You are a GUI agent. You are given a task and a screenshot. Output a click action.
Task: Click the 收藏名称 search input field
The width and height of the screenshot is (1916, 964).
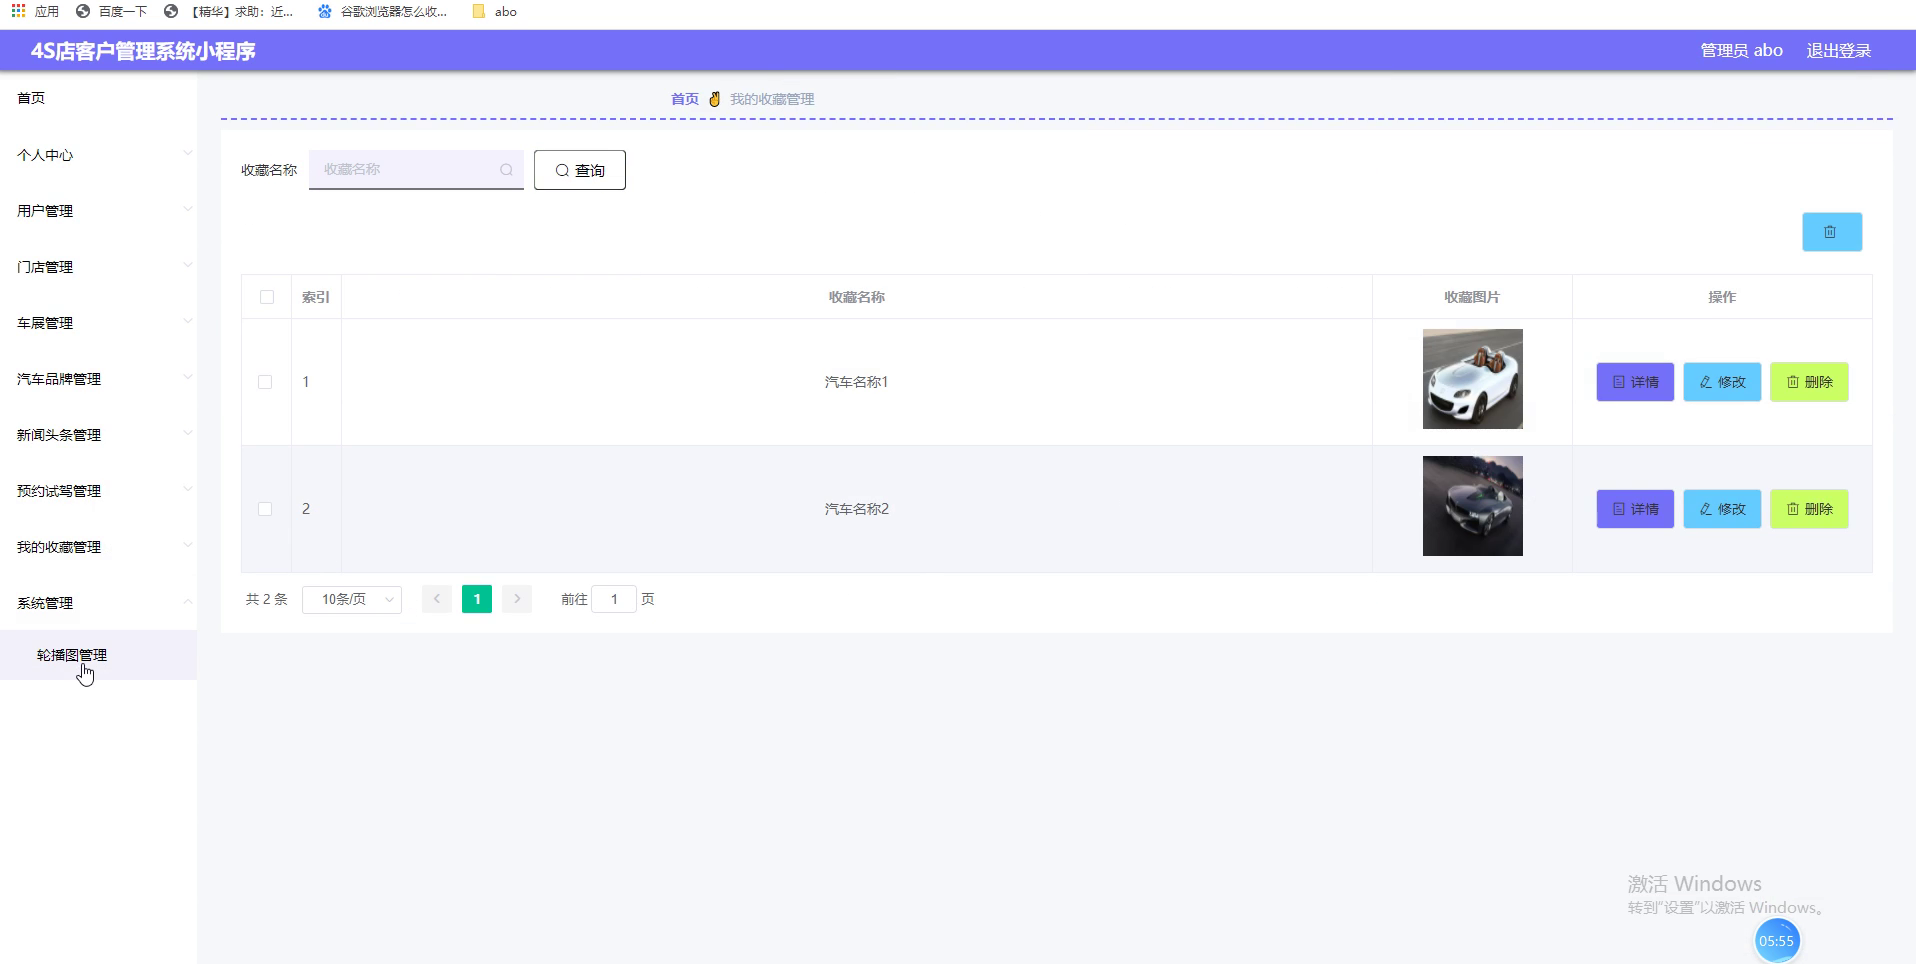[416, 170]
